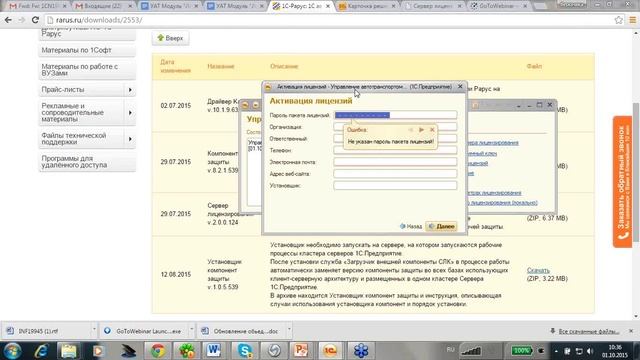
Task: Close the Ошибка error popup
Action: [x=432, y=130]
